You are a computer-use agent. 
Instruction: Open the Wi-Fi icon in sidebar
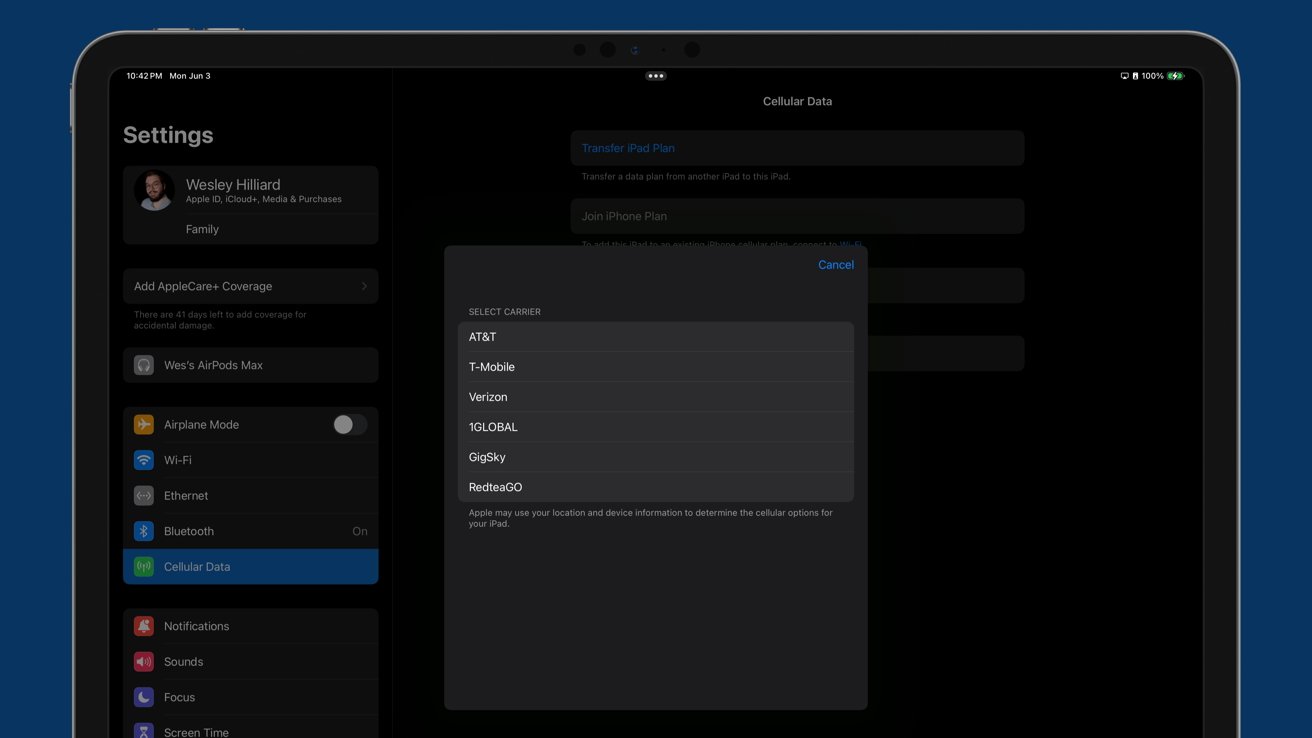144,460
